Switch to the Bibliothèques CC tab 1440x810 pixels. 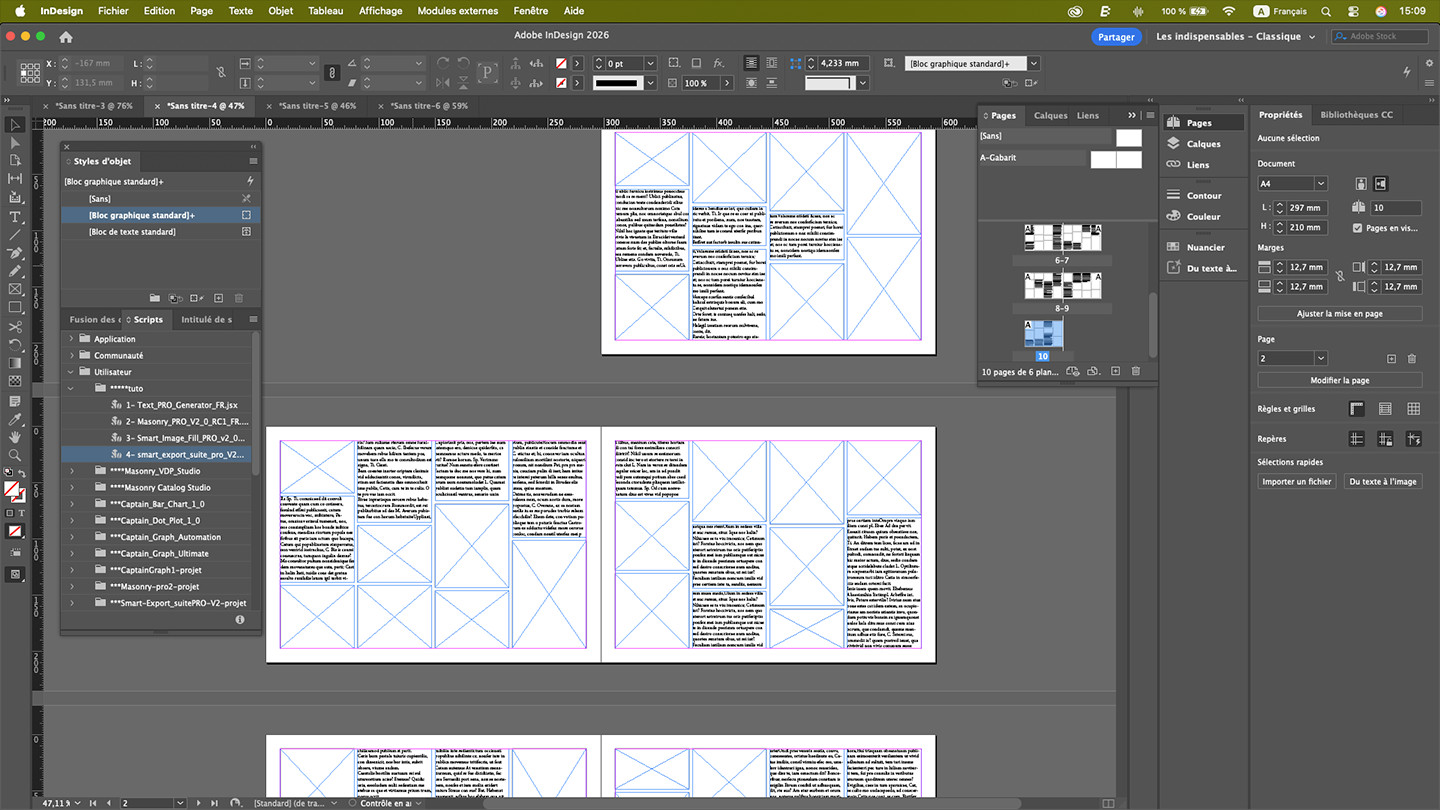[x=1356, y=115]
